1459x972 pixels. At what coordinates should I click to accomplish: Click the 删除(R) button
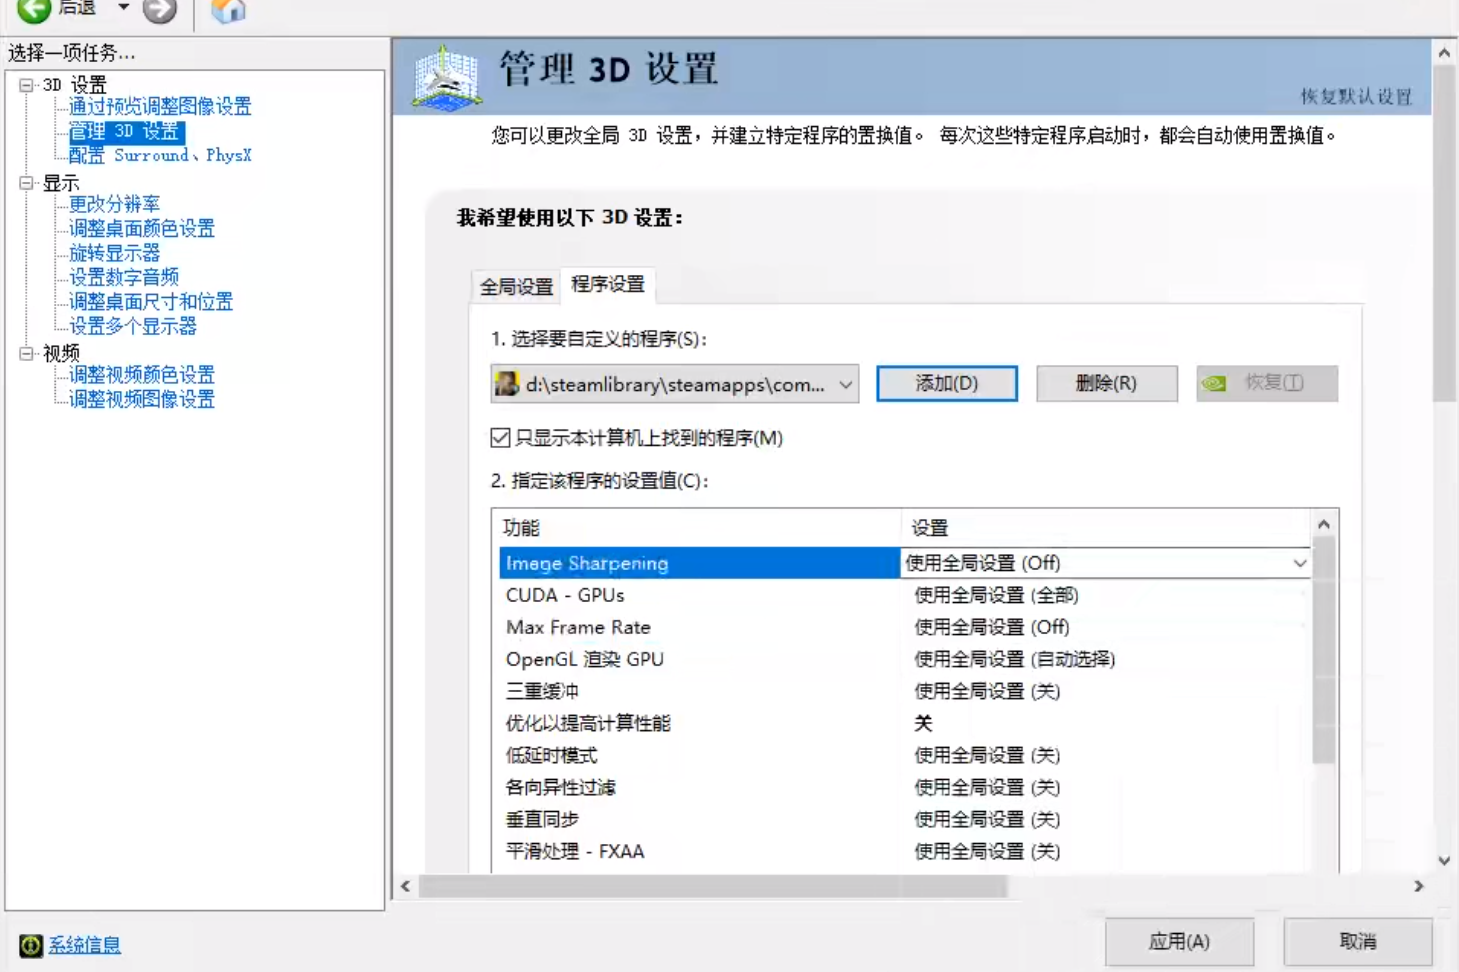pos(1106,383)
